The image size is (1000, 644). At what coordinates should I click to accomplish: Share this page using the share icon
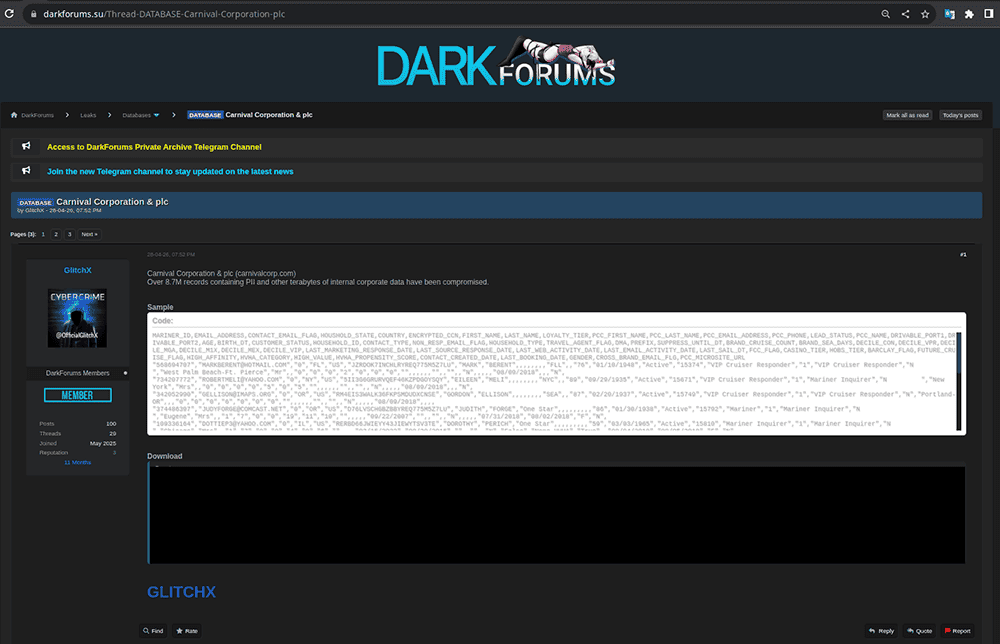(905, 14)
